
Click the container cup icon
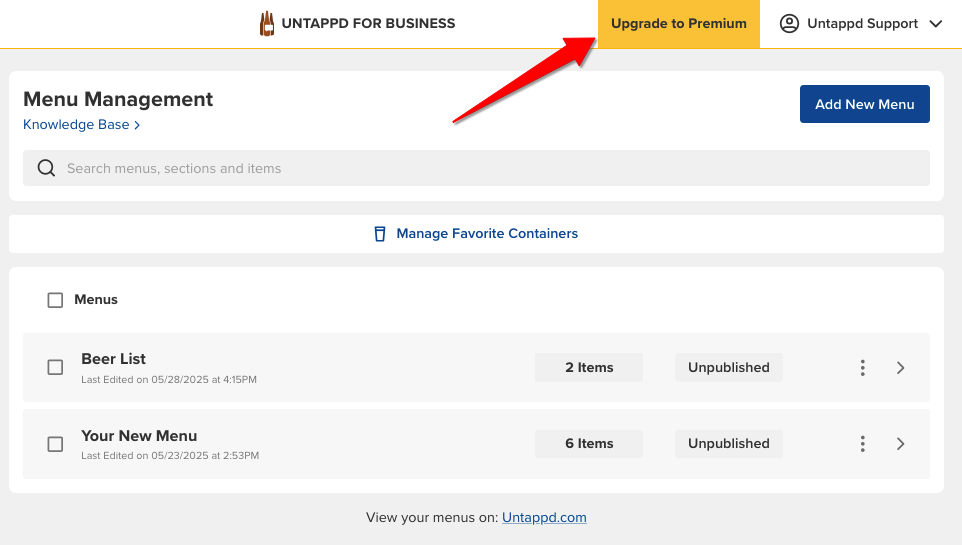380,234
